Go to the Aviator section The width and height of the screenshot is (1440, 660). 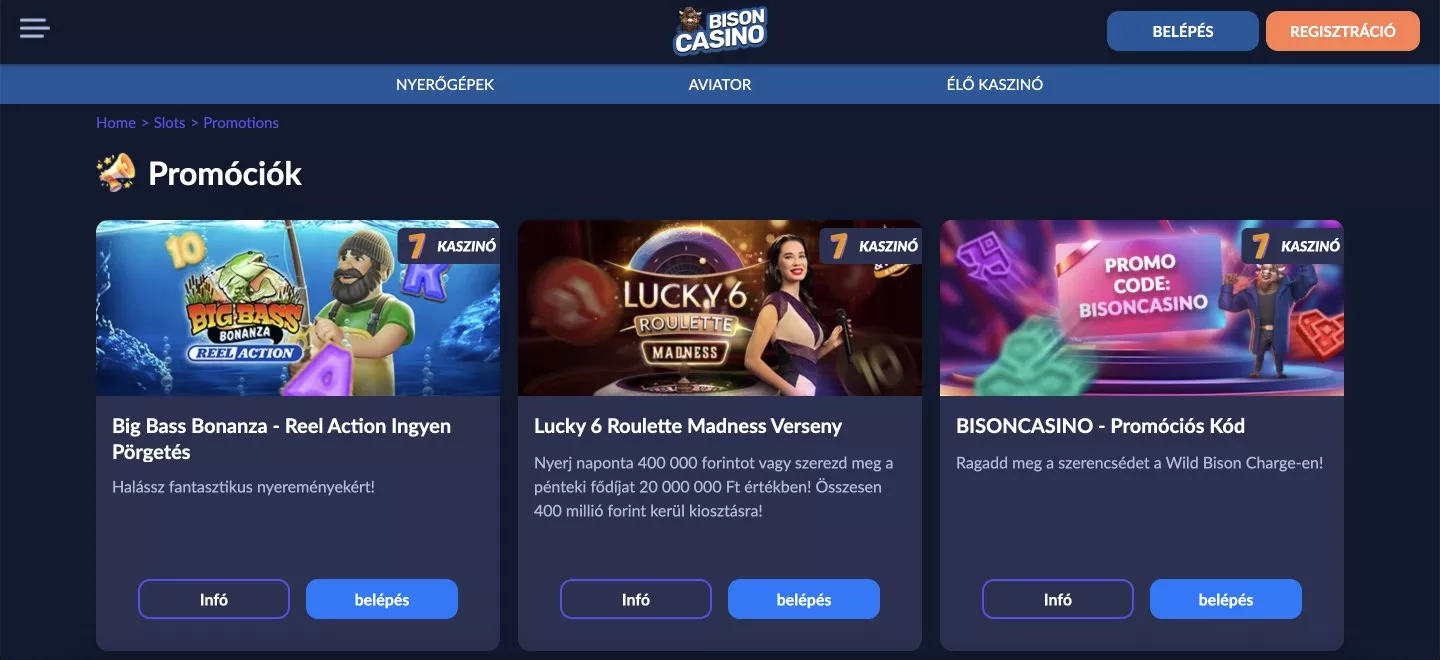pos(720,85)
